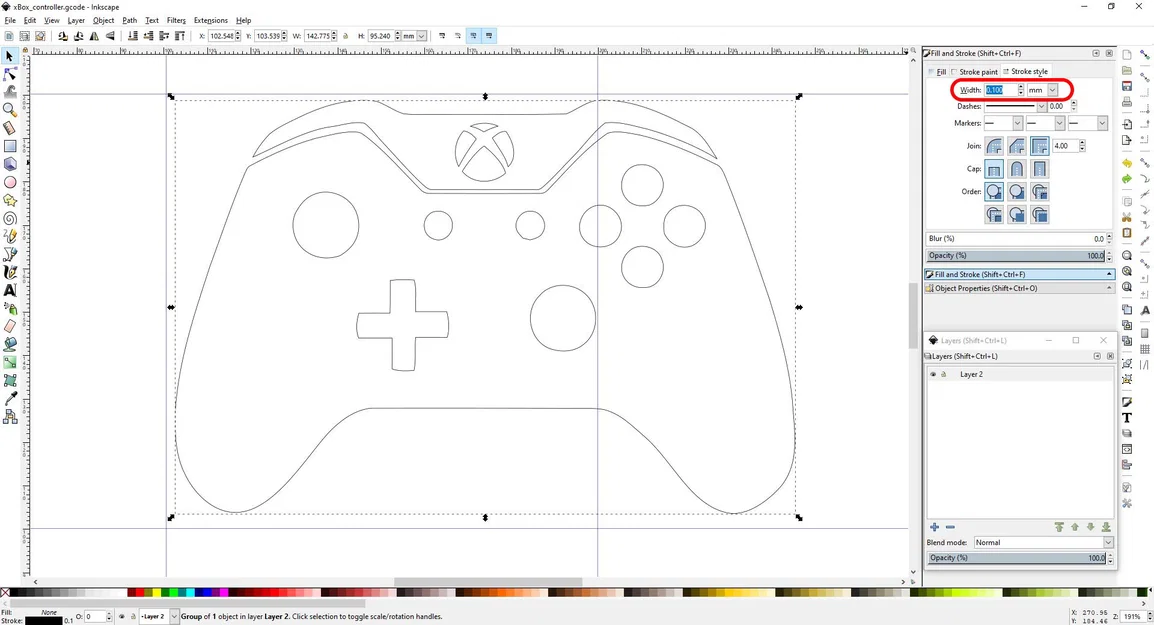
Task: Select the Paint Bucket fill tool
Action: click(x=10, y=344)
